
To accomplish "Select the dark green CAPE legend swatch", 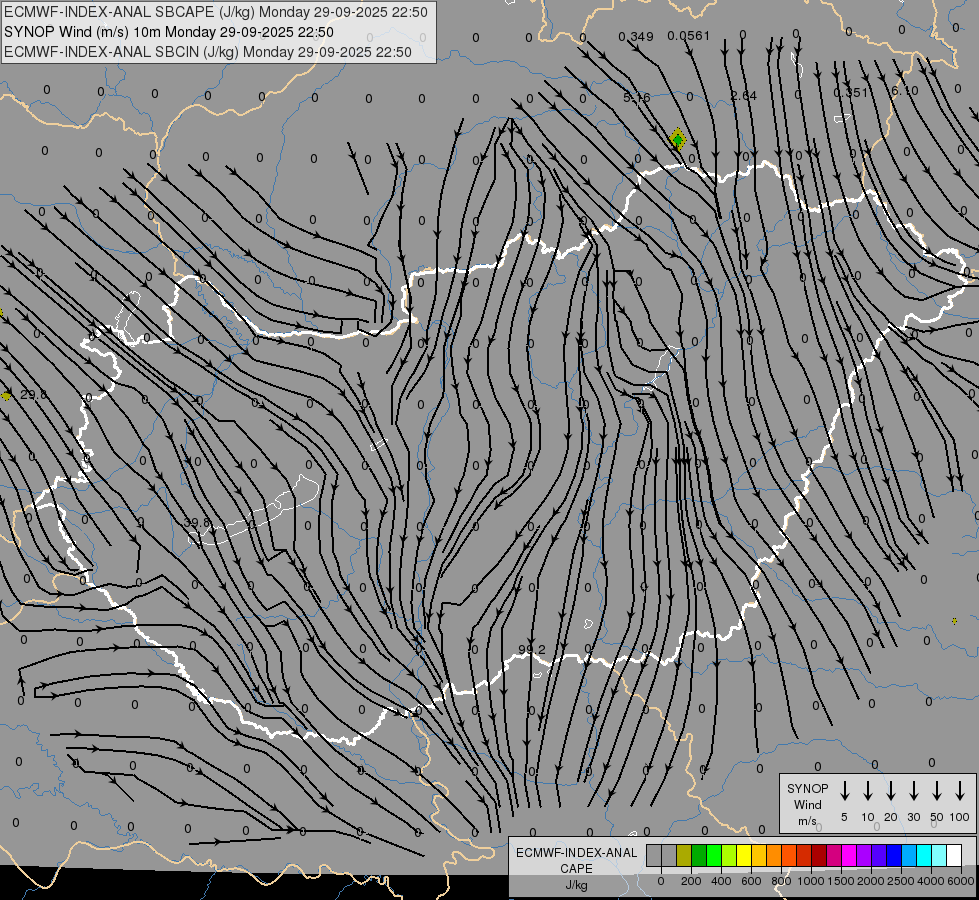I will 699,855.
